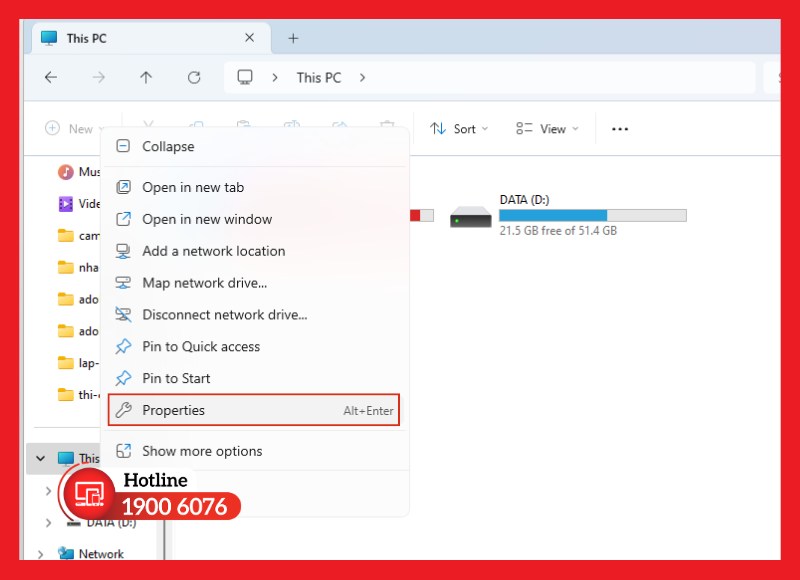The image size is (800, 580).
Task: Choose Pin to Quick access
Action: pos(255,346)
